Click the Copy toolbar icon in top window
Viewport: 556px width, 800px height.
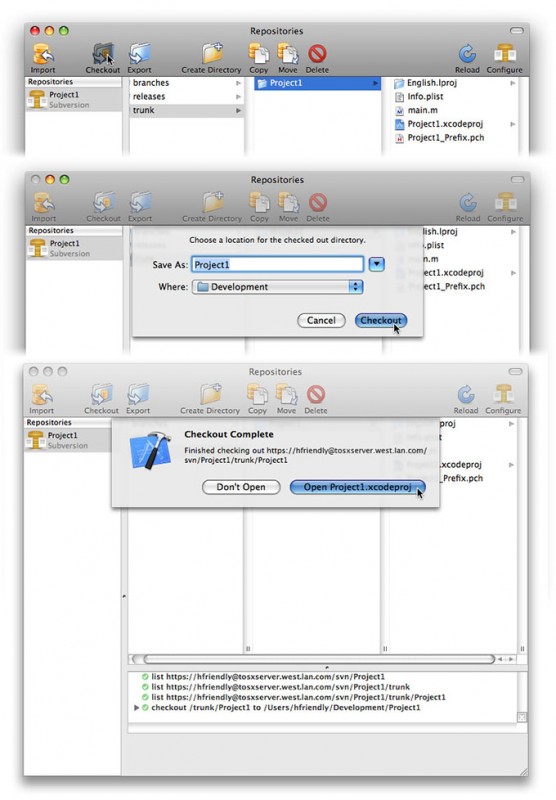[259, 54]
